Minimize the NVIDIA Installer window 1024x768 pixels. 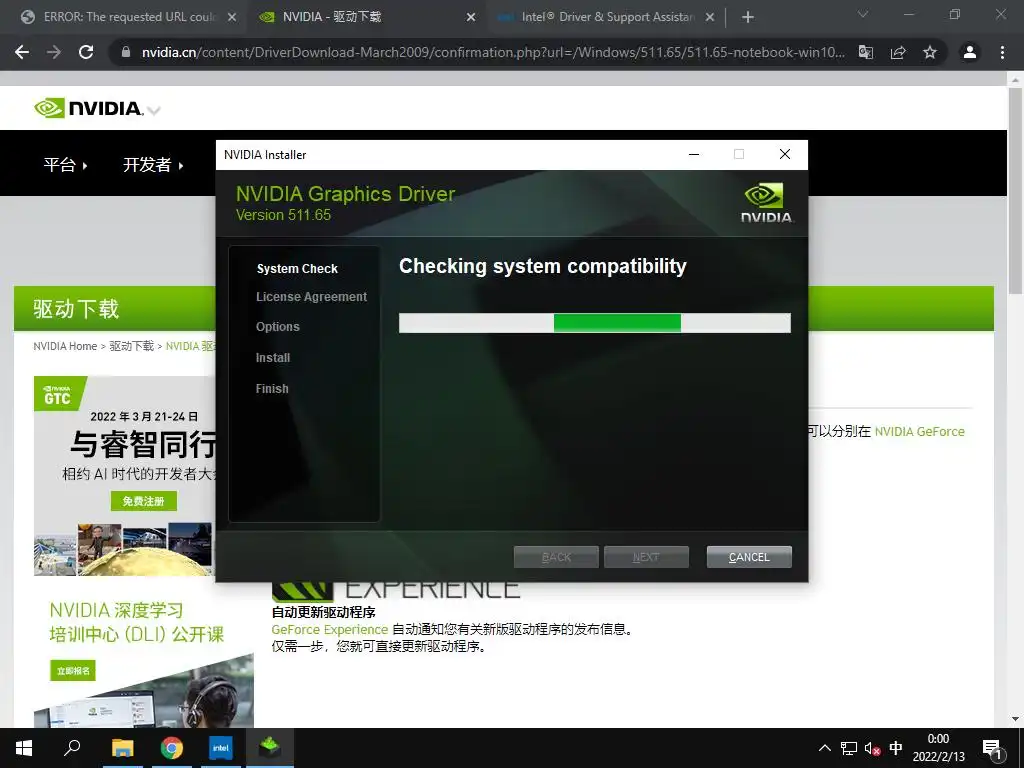pyautogui.click(x=694, y=154)
